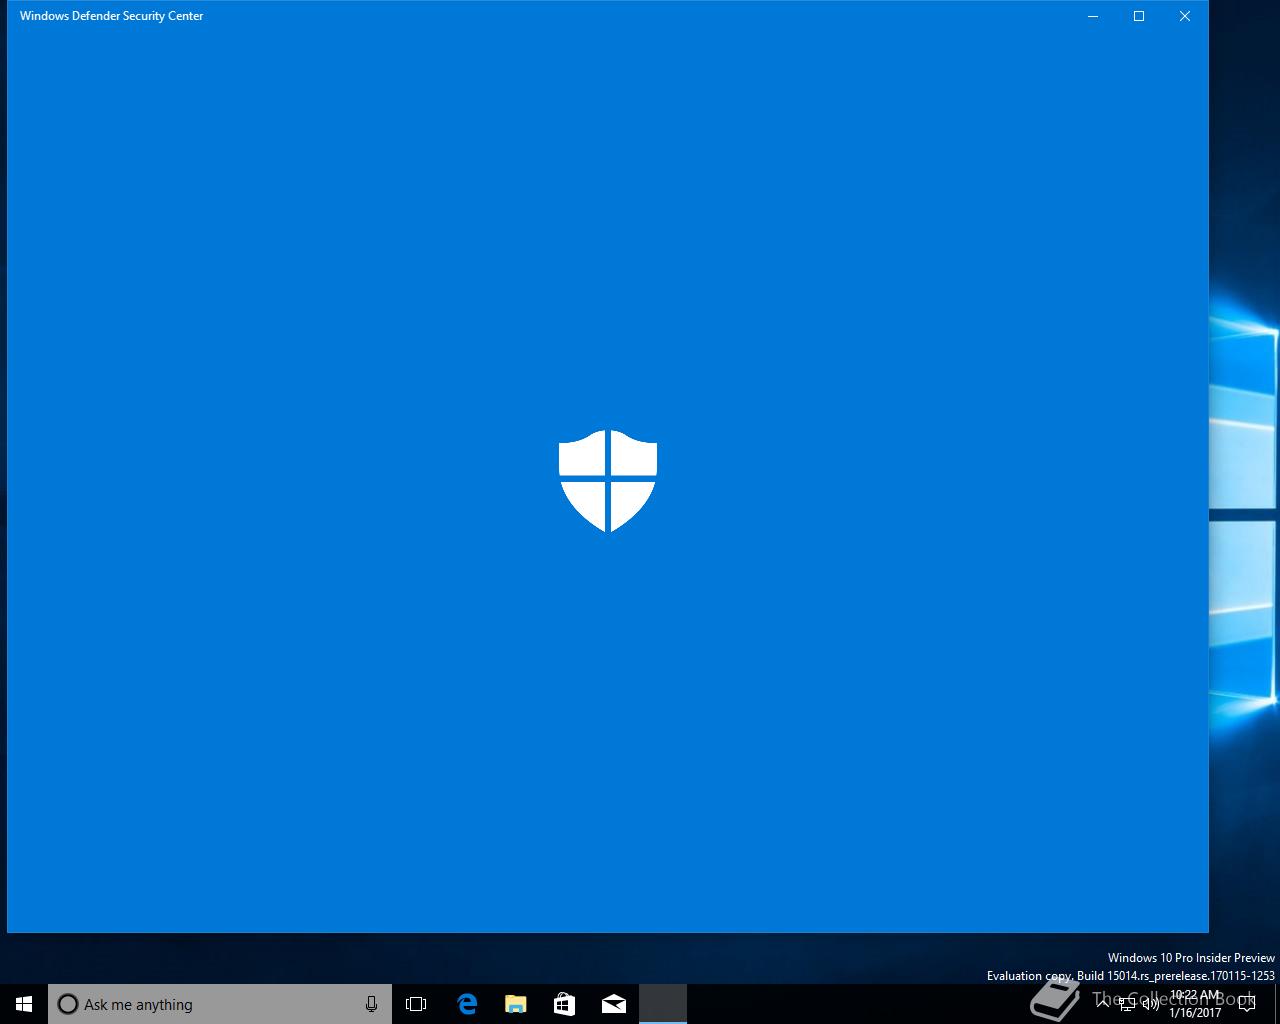Open the clock showing 10:22 AM
The height and width of the screenshot is (1024, 1280).
(x=1195, y=1004)
